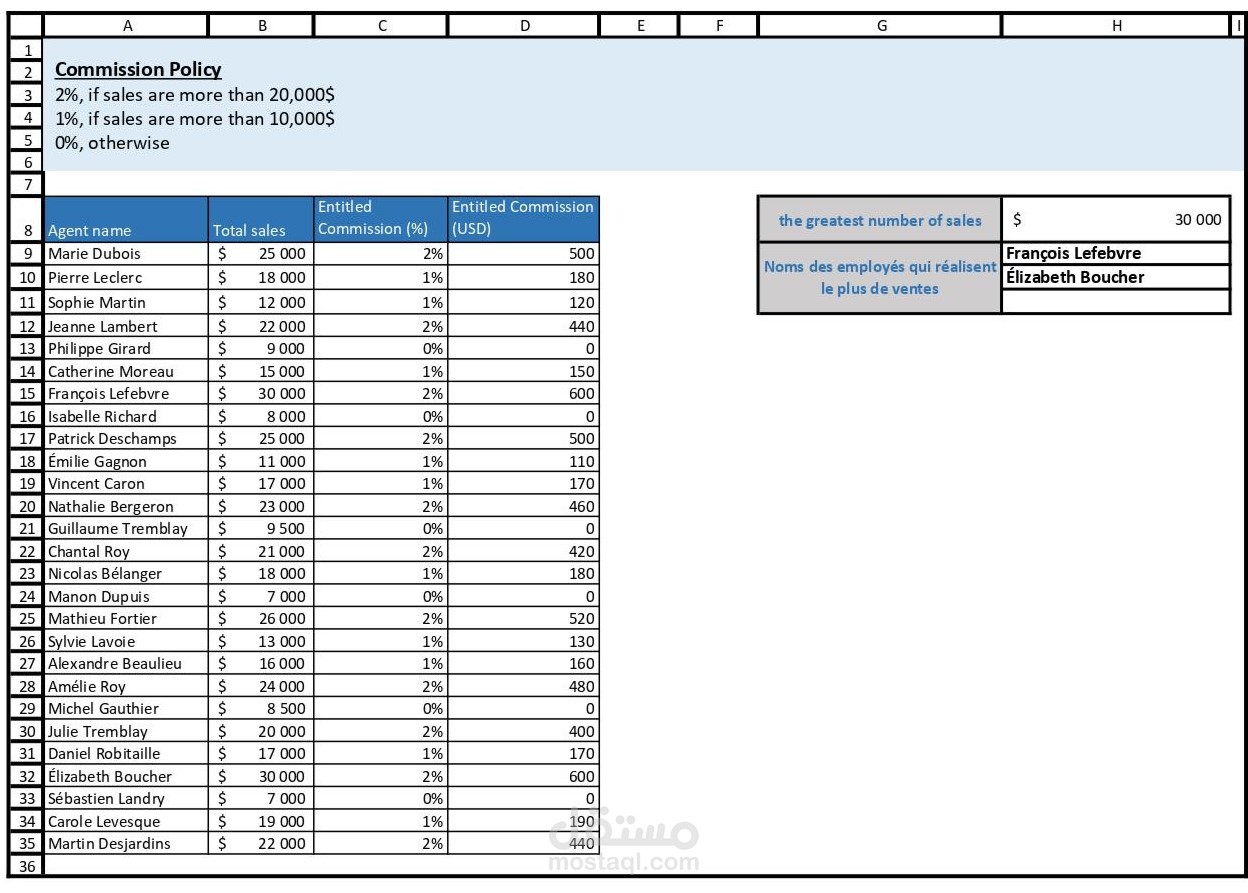Select the Chantal Roy cell

click(x=127, y=551)
